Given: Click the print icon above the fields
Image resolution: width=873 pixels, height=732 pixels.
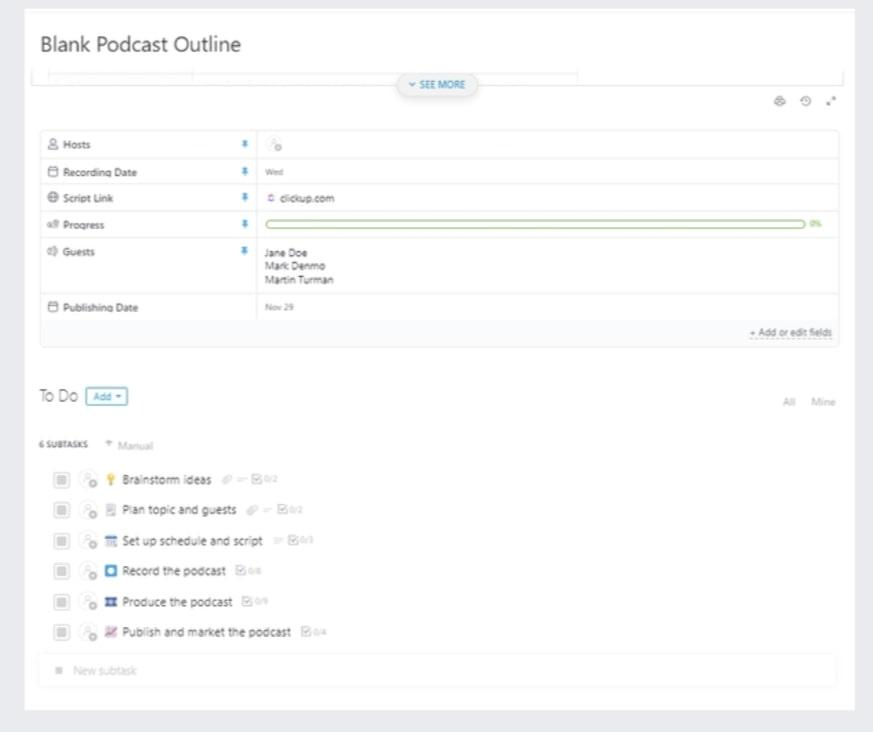Looking at the screenshot, I should (x=780, y=101).
